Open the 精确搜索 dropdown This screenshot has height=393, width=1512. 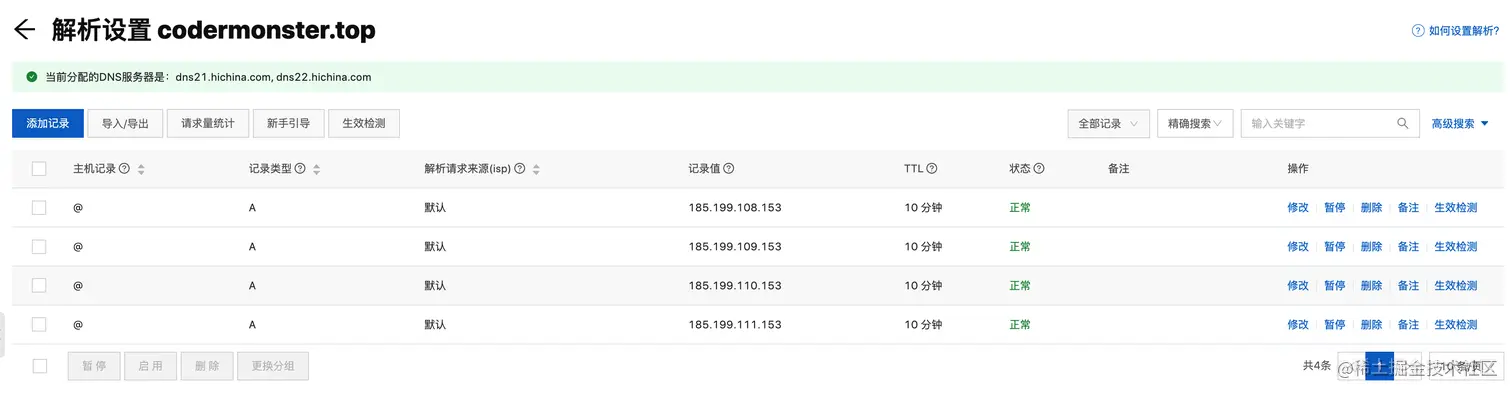[1195, 124]
